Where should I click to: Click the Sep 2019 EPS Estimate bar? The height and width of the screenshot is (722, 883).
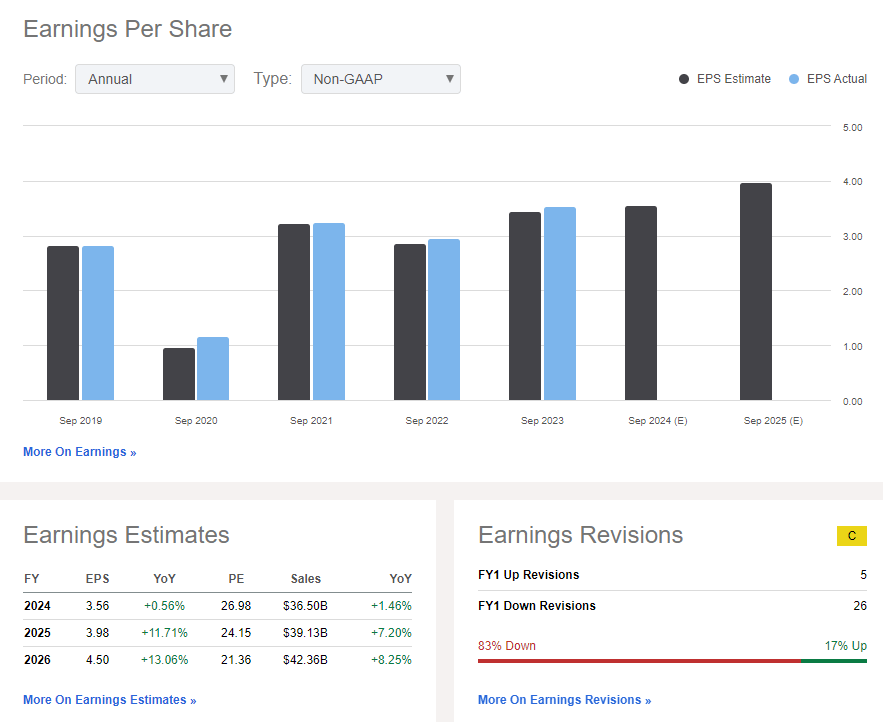(x=63, y=323)
